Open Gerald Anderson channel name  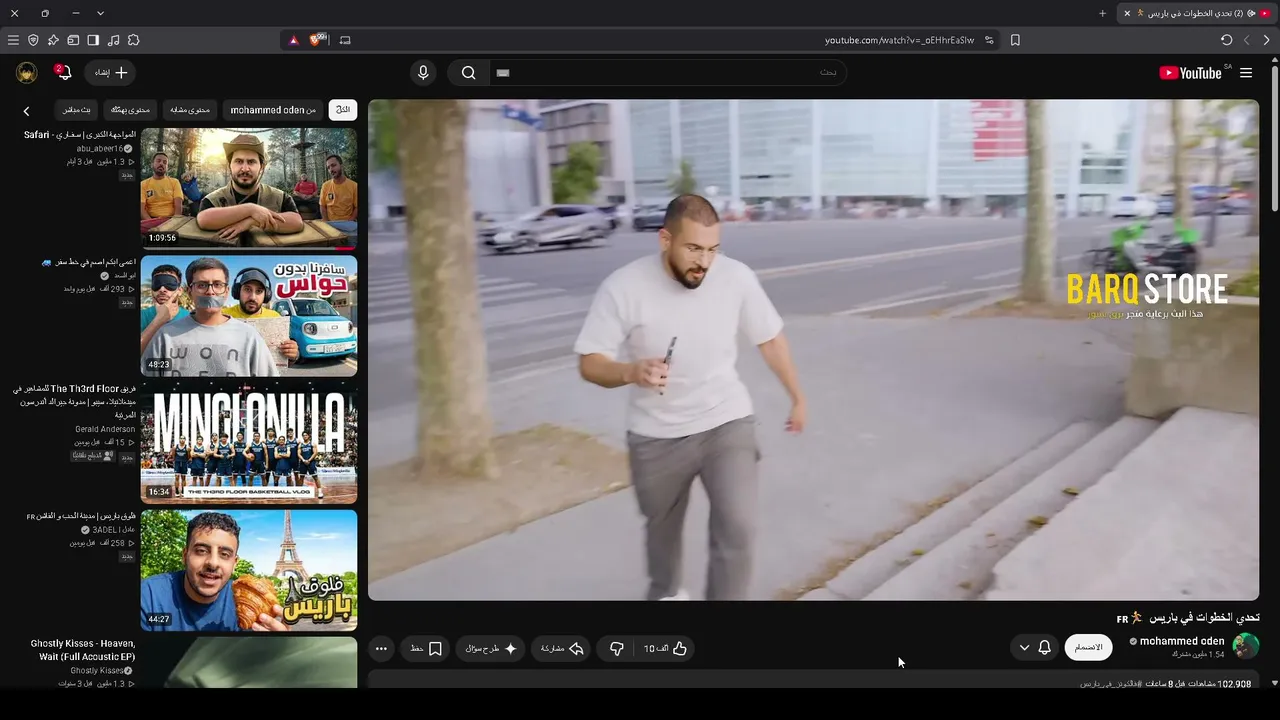coord(105,429)
